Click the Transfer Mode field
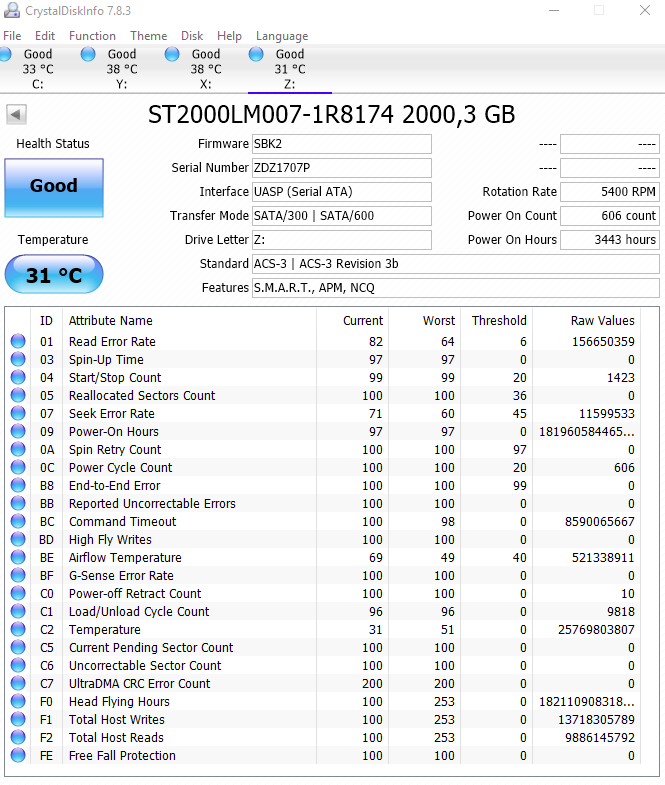Viewport: 665px width, 785px height. click(x=342, y=216)
